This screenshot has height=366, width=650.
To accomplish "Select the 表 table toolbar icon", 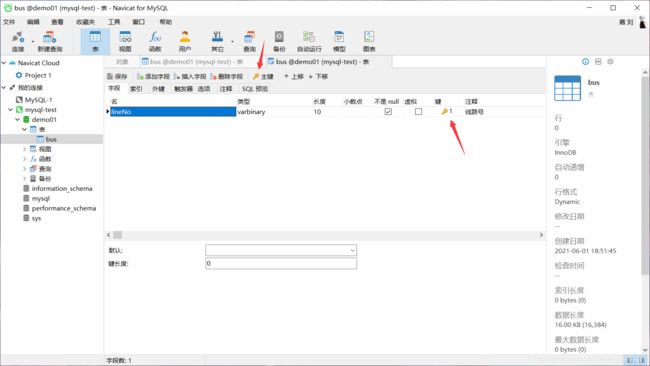I will tap(95, 41).
